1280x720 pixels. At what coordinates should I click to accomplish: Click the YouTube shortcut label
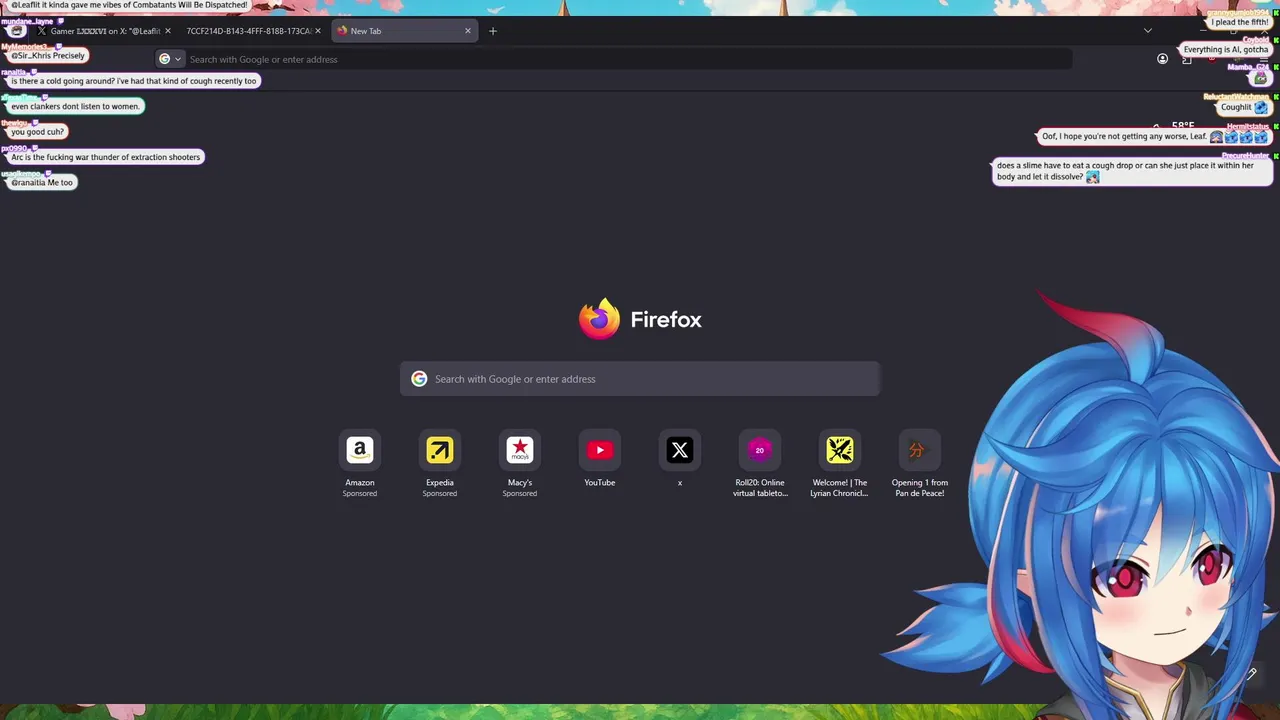[x=600, y=483]
